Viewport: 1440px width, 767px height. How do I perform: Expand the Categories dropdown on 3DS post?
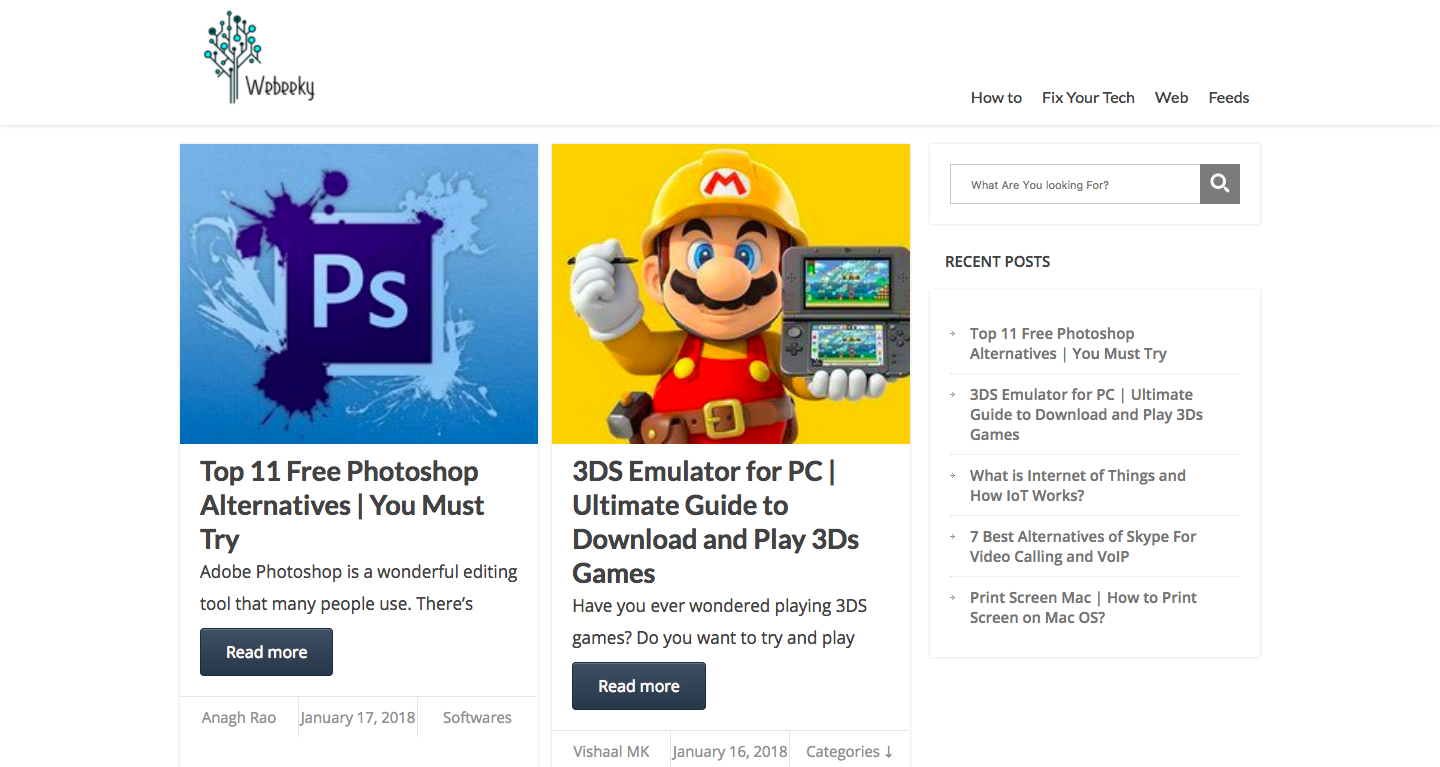point(849,752)
